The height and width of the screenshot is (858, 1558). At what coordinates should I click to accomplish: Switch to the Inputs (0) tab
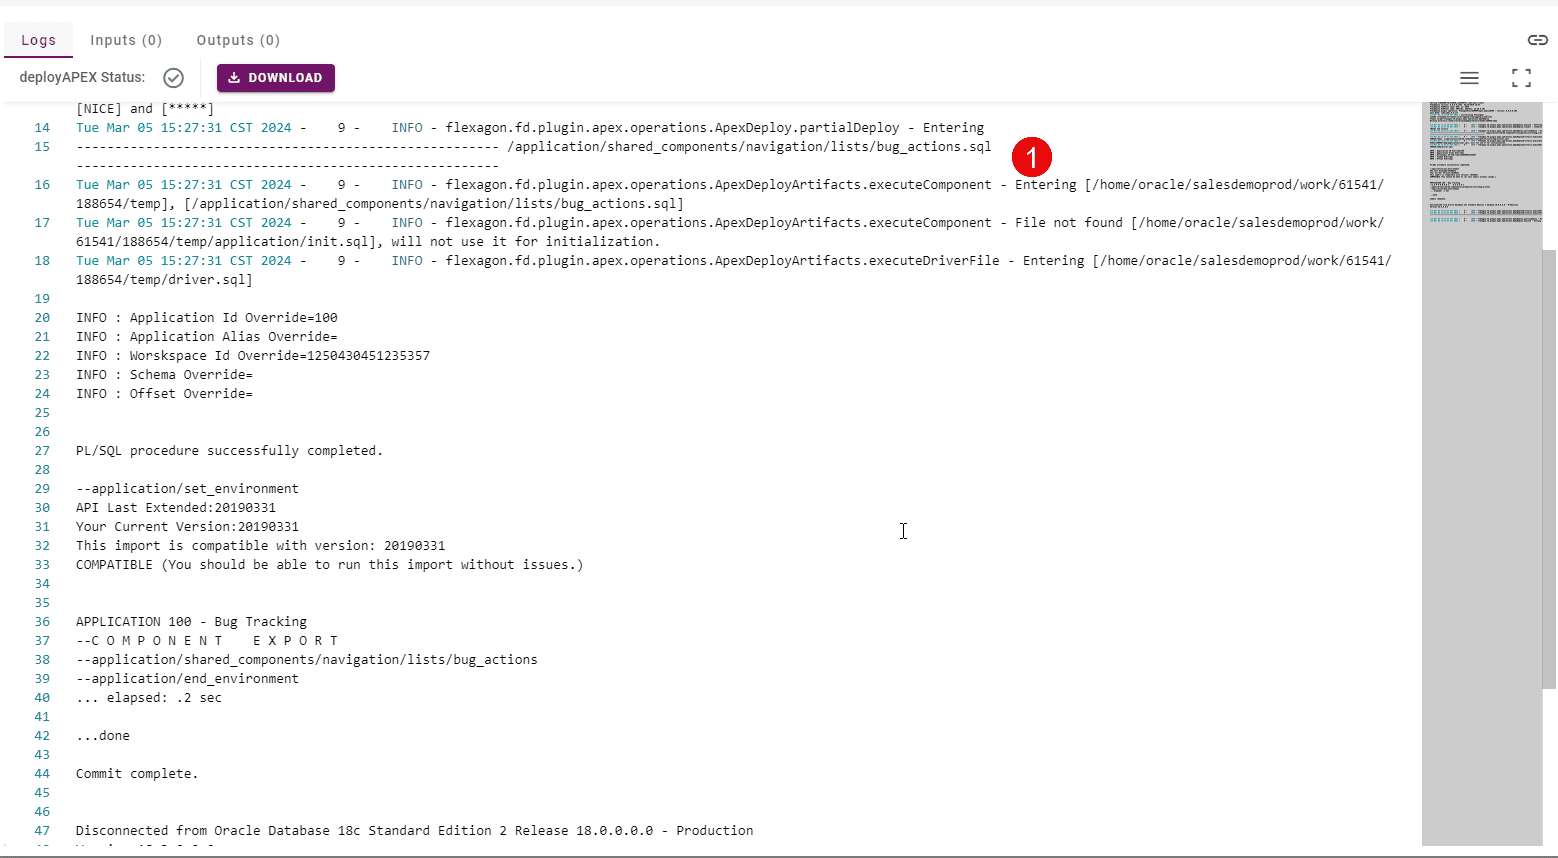coord(125,40)
